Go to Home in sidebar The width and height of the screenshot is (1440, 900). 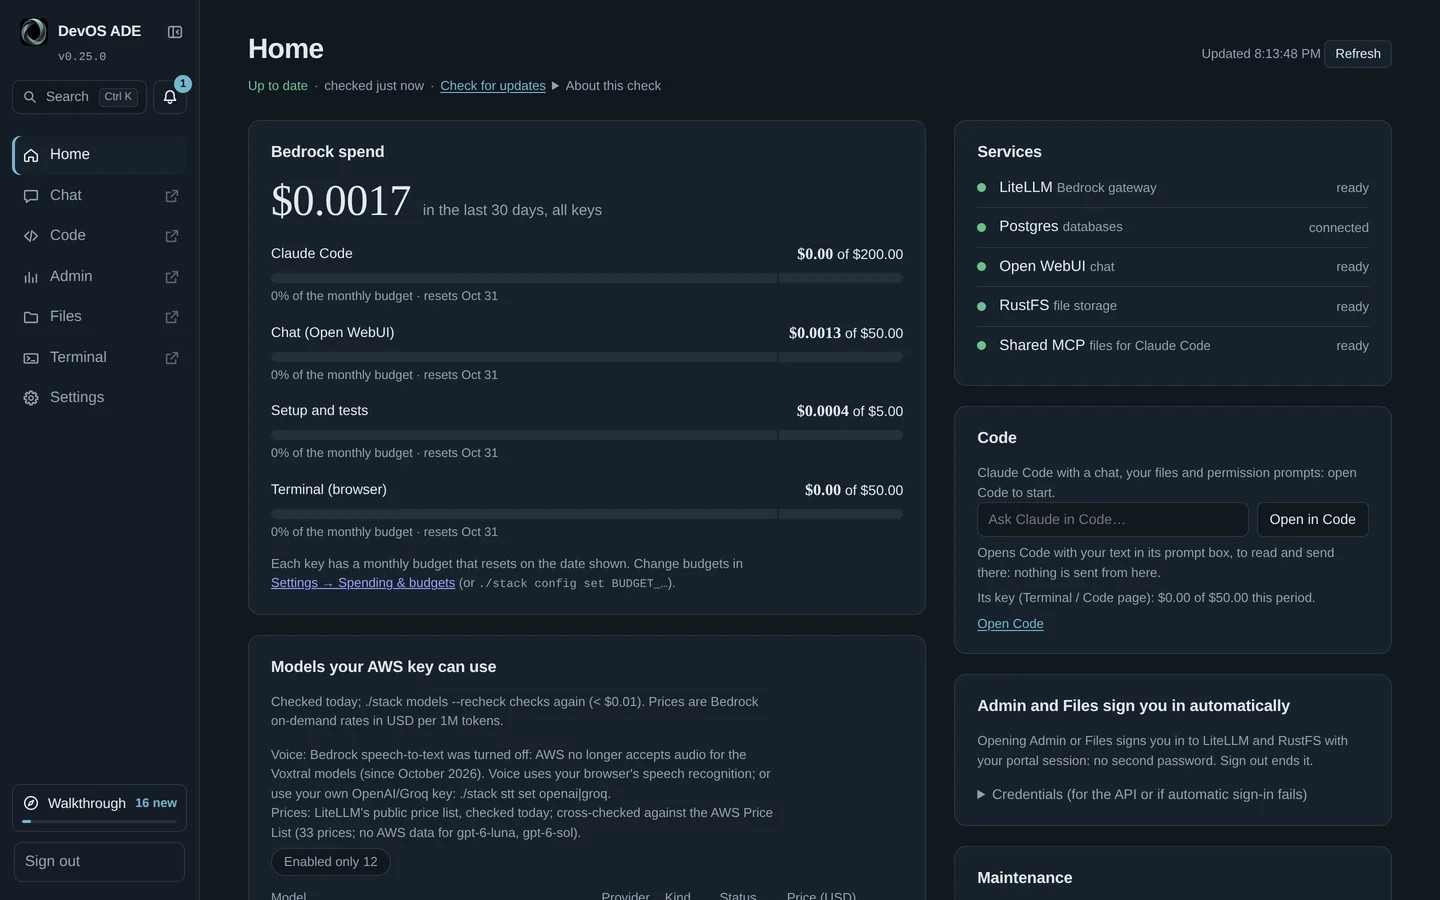click(x=99, y=155)
